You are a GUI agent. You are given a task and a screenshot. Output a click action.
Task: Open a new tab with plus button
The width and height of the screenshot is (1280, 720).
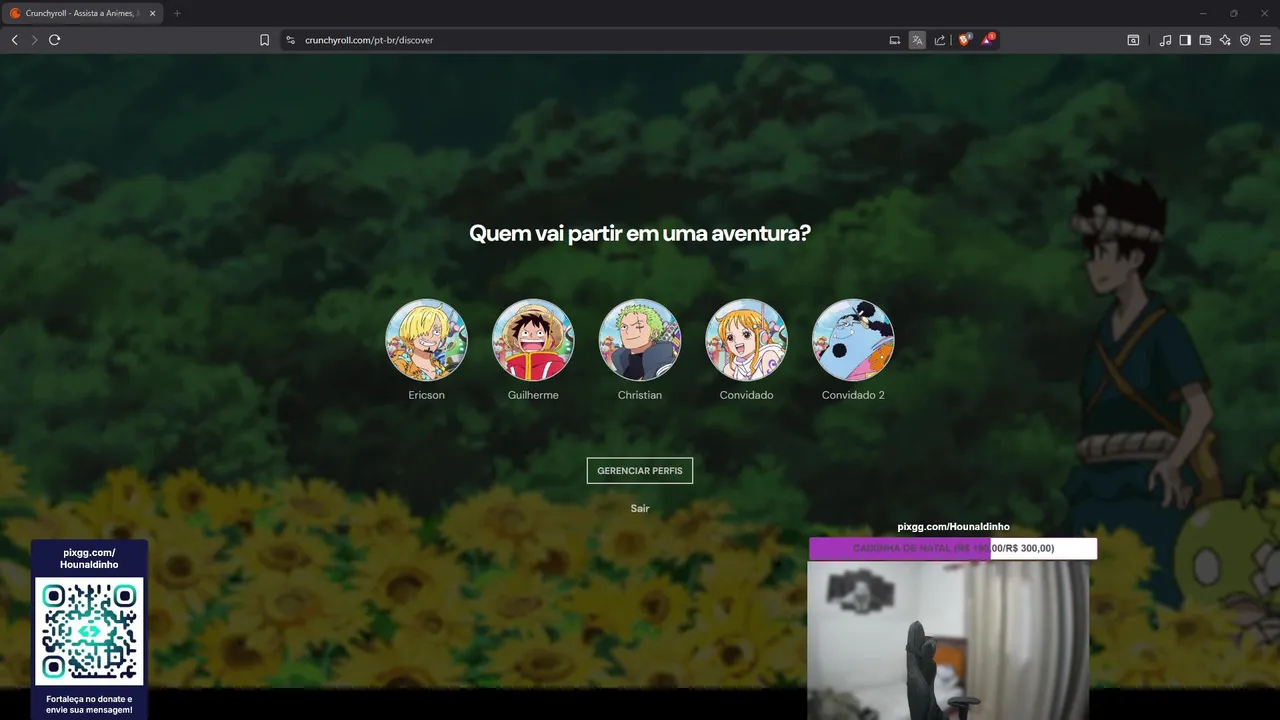click(x=177, y=13)
